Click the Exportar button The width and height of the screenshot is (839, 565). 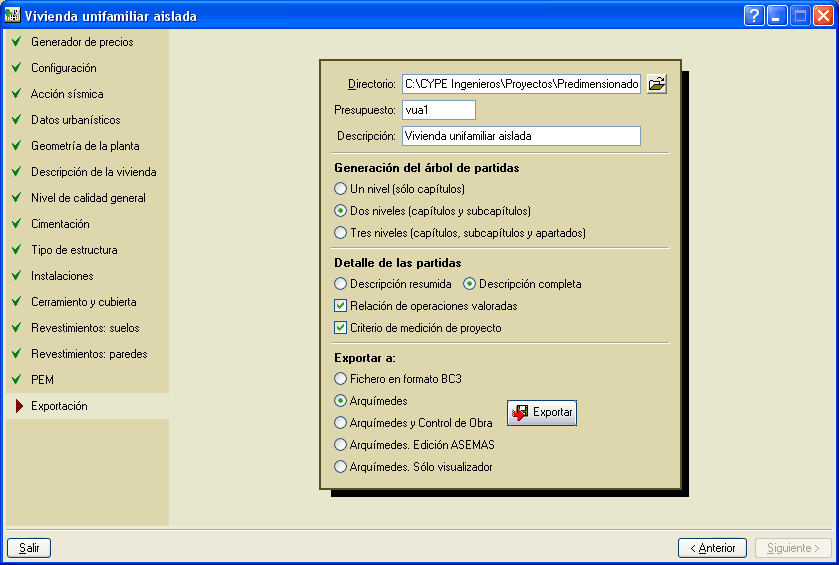click(x=541, y=413)
